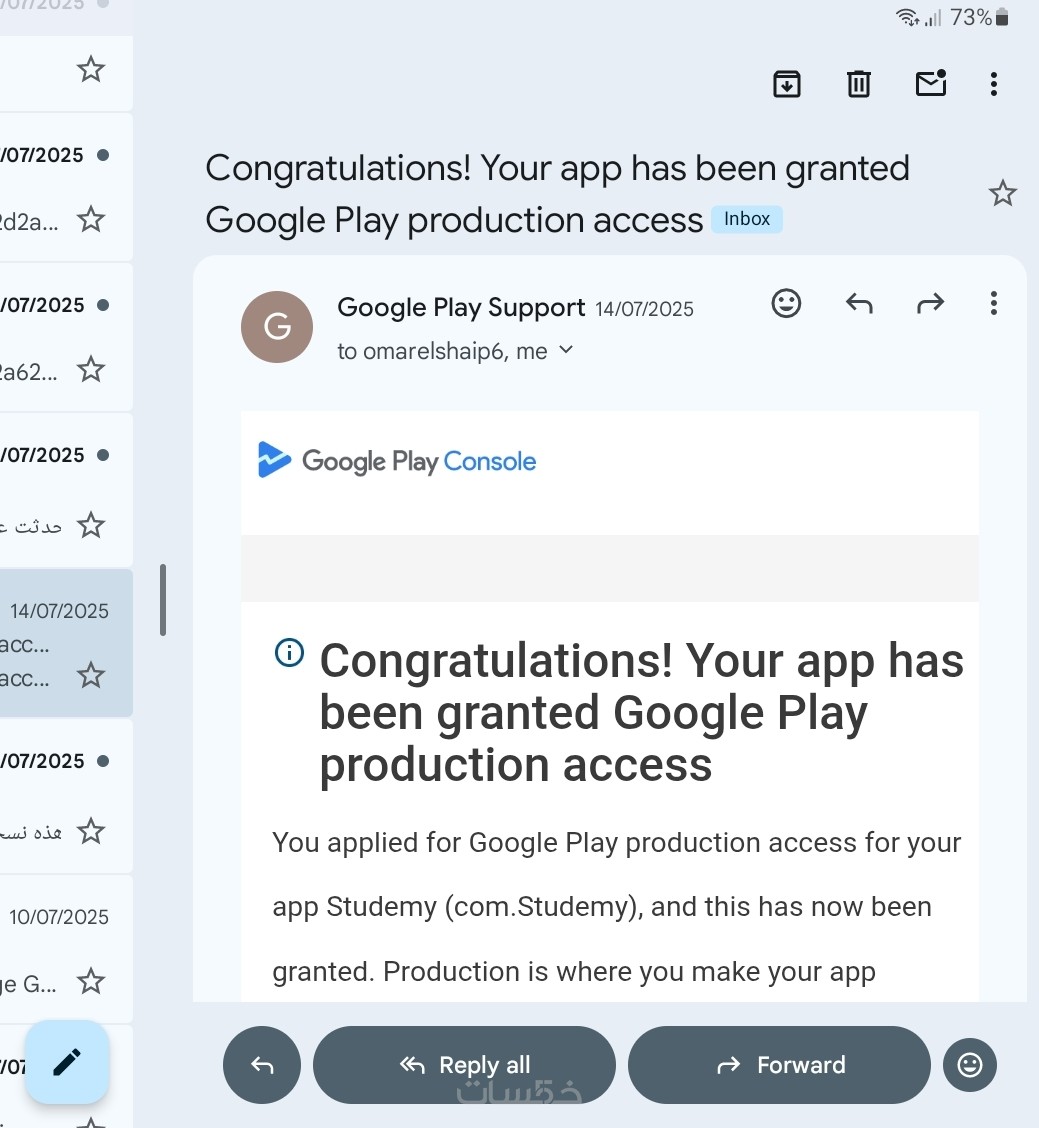This screenshot has width=1039, height=1128.
Task: Star the selected 14/07/2025 list email
Action: point(91,675)
